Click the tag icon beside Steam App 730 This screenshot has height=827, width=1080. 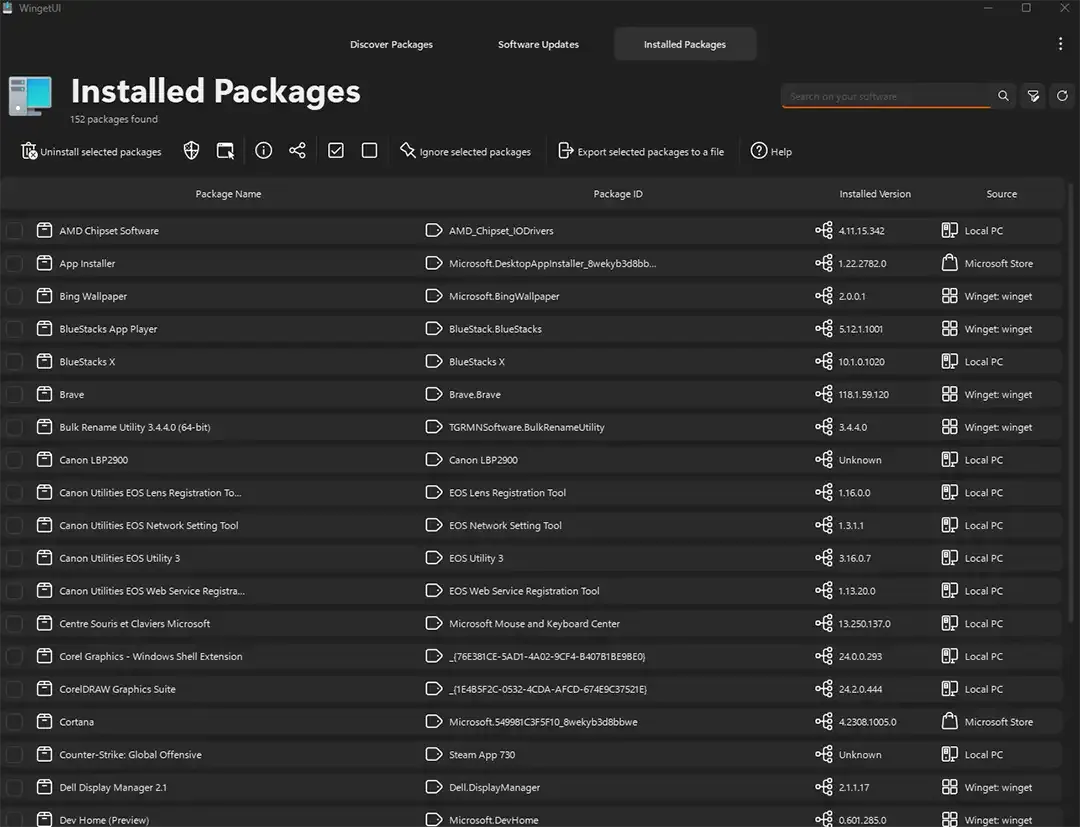(433, 754)
